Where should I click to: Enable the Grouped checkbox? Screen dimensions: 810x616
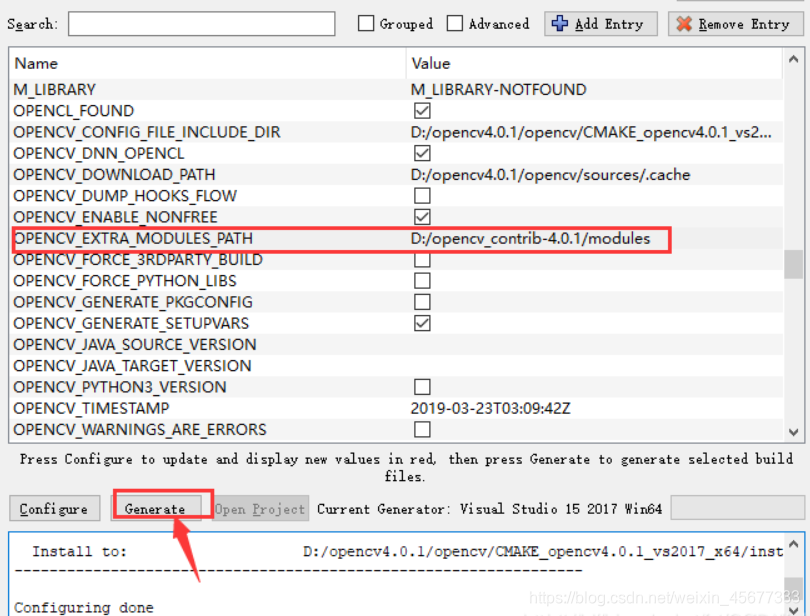point(366,23)
